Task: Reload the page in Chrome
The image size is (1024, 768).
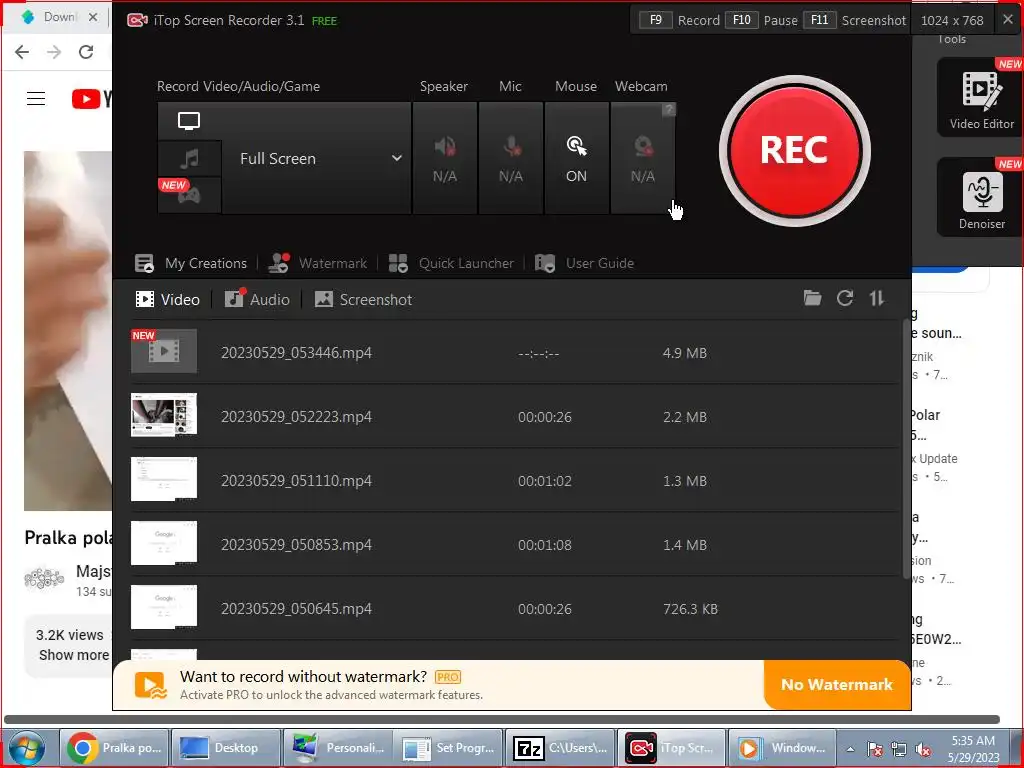Action: [x=86, y=52]
